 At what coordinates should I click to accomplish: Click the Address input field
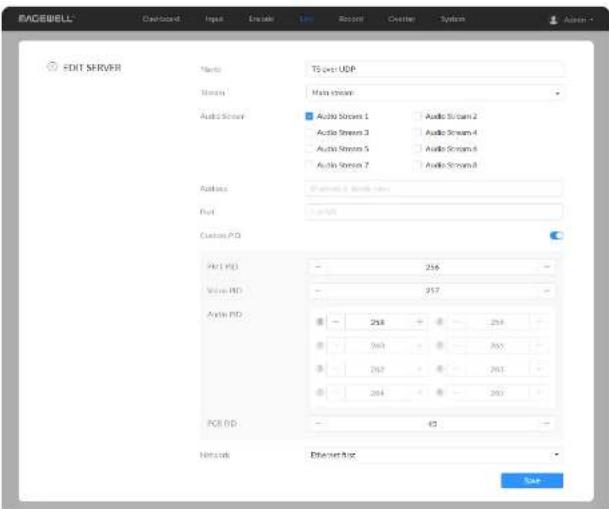click(x=434, y=189)
